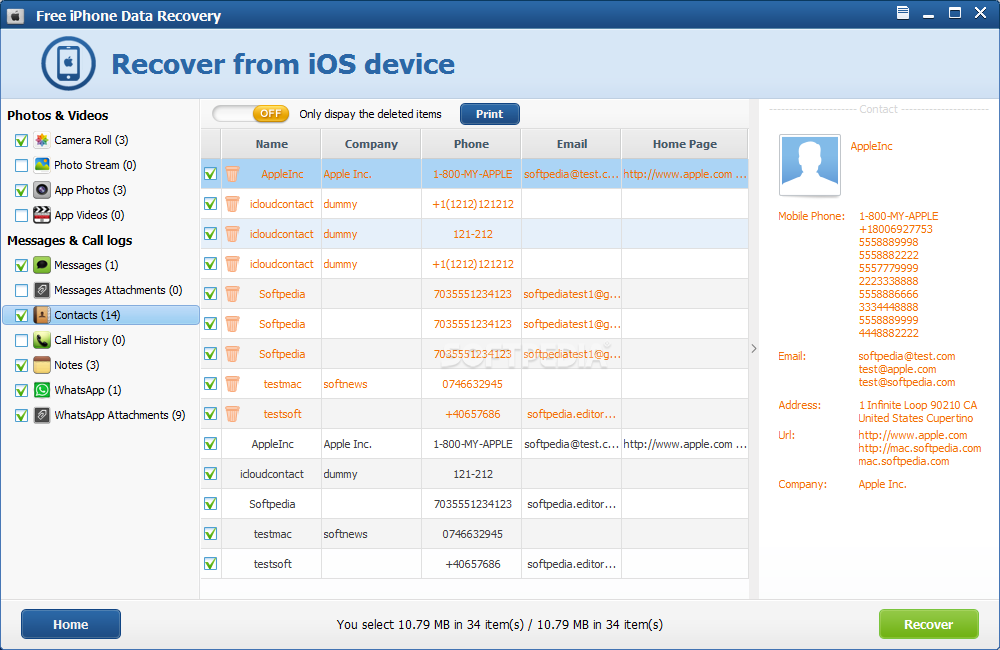The image size is (1000, 650).
Task: Click the WhatsApp green icon
Action: (42, 390)
